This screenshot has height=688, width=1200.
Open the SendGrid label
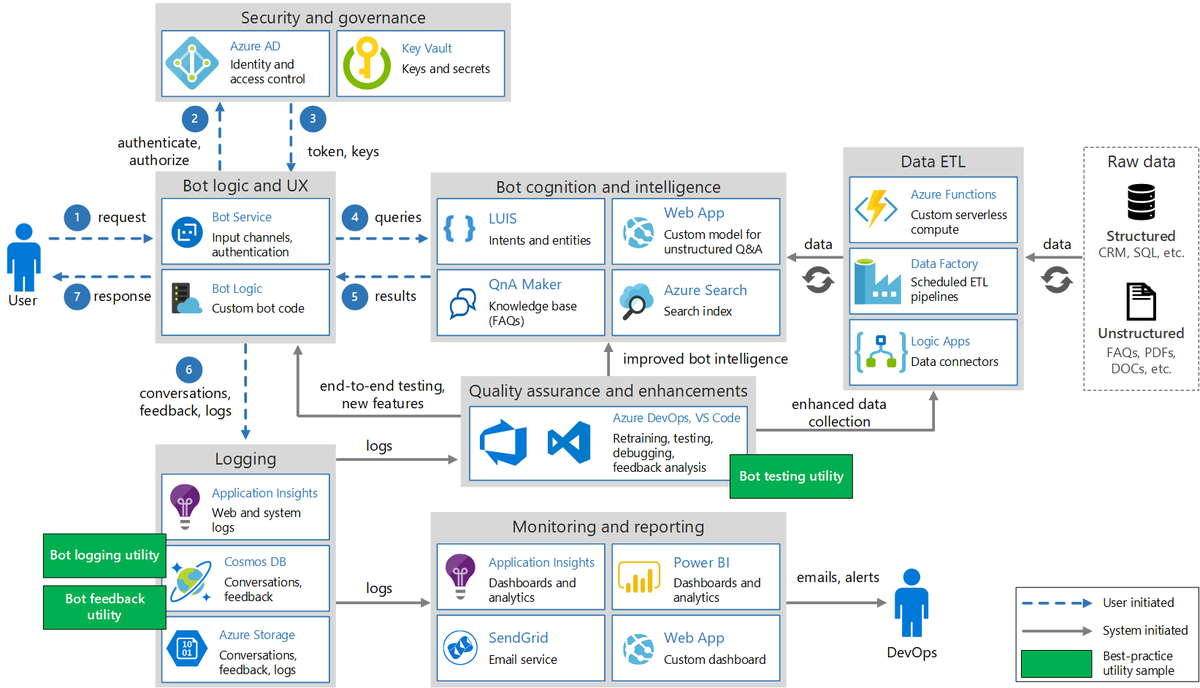(x=518, y=638)
